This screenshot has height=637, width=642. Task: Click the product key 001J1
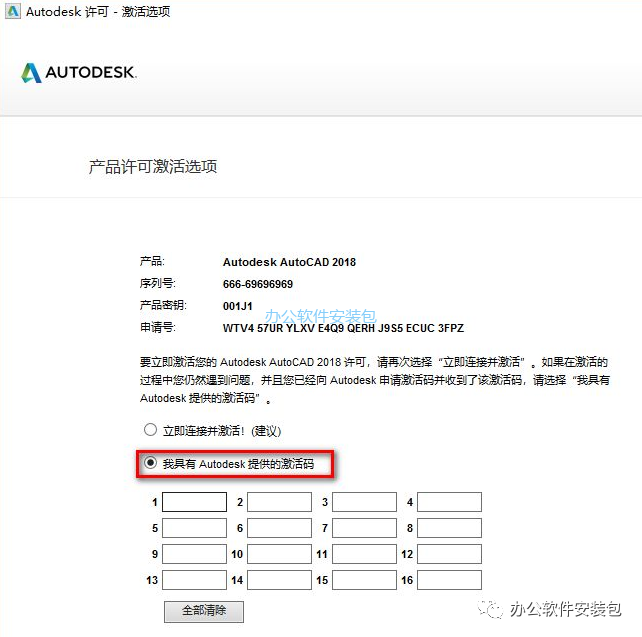[237, 306]
